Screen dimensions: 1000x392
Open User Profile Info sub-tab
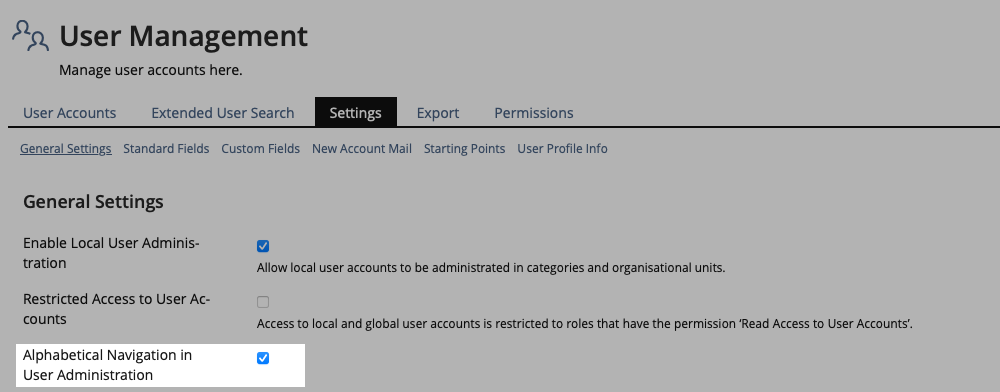click(562, 149)
